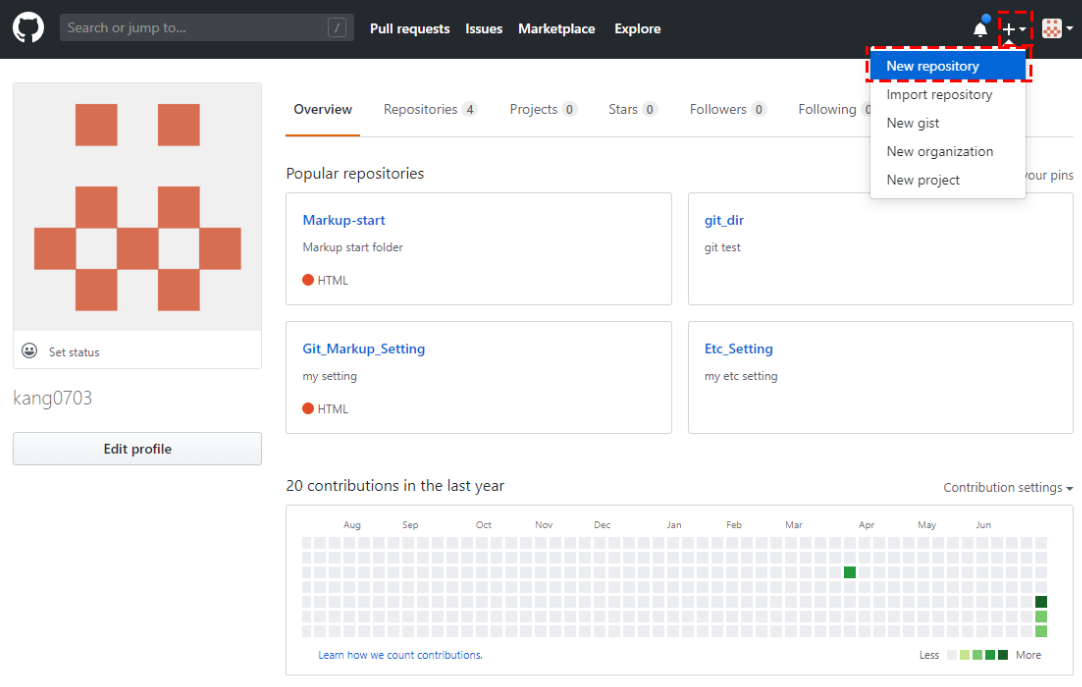Open the git_dir repository
The image size is (1082, 687).
tap(724, 220)
